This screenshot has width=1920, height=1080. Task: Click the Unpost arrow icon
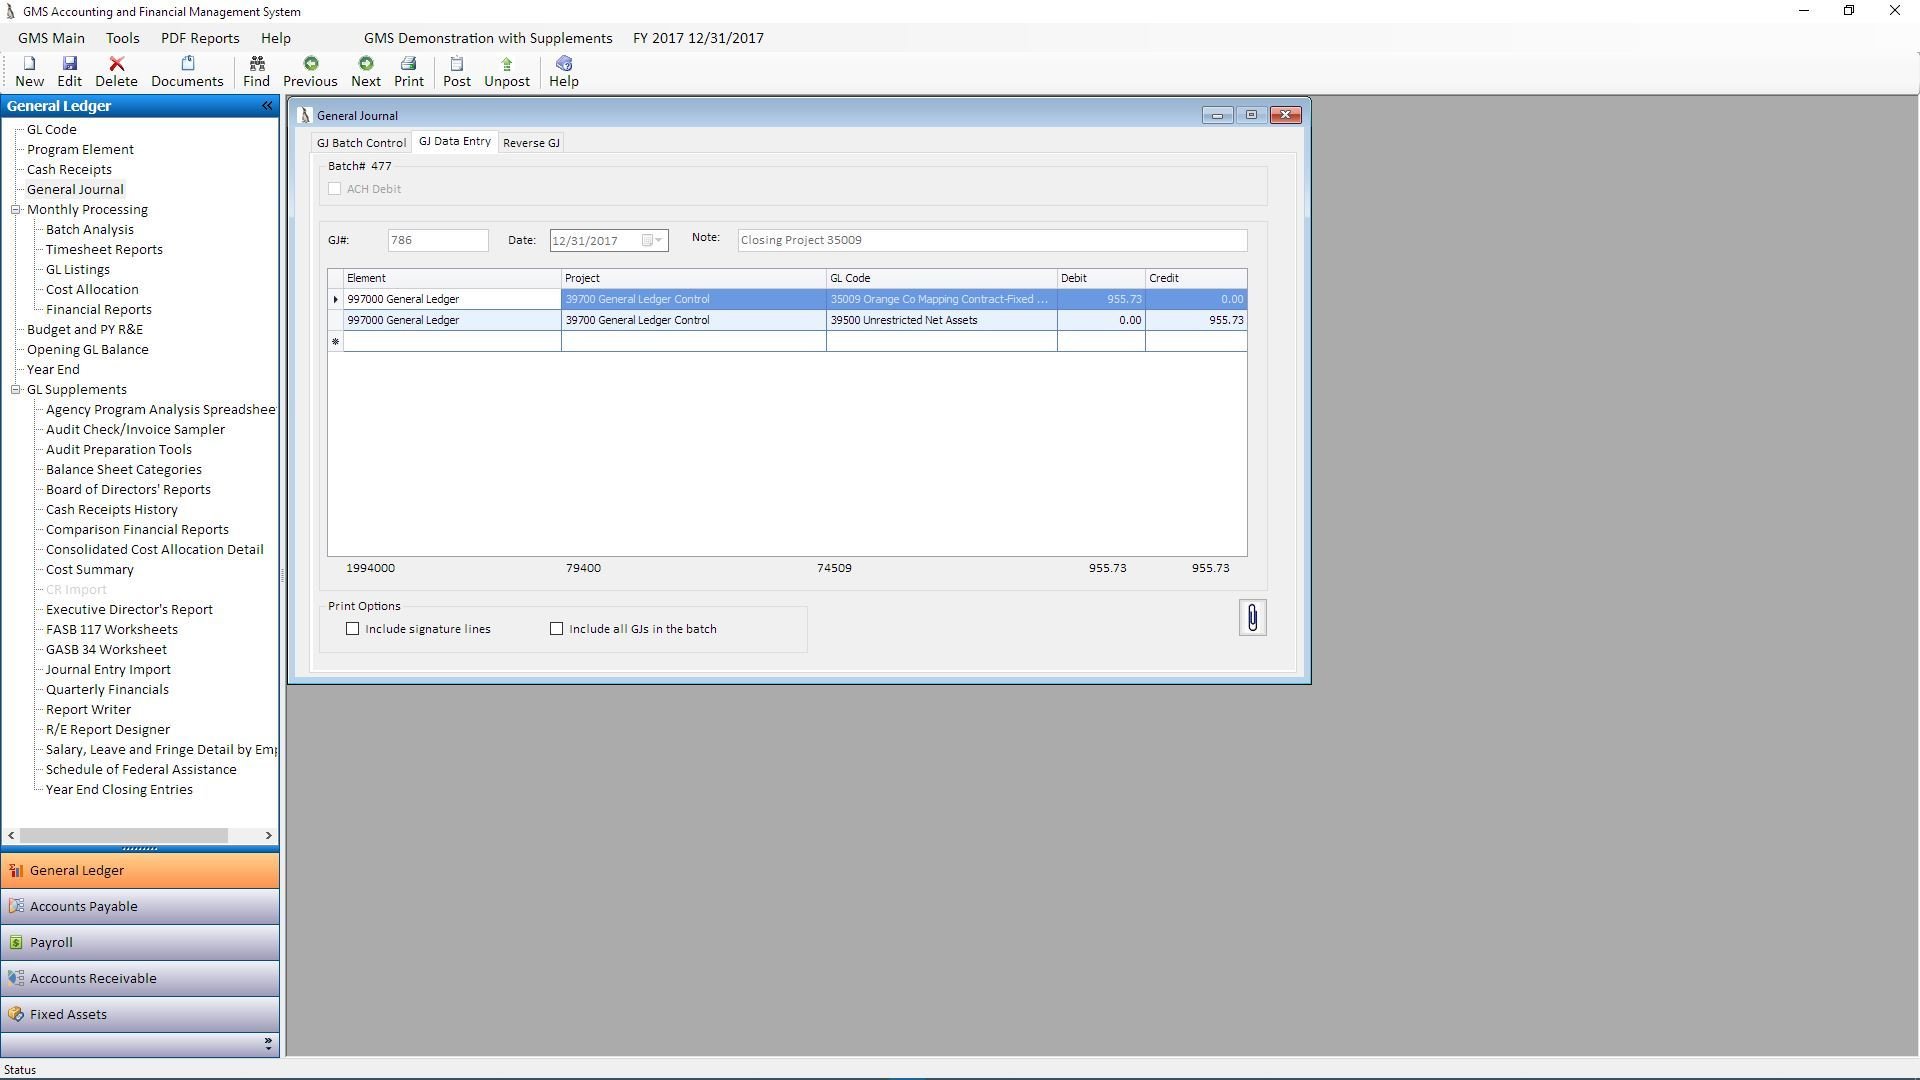coord(506,64)
